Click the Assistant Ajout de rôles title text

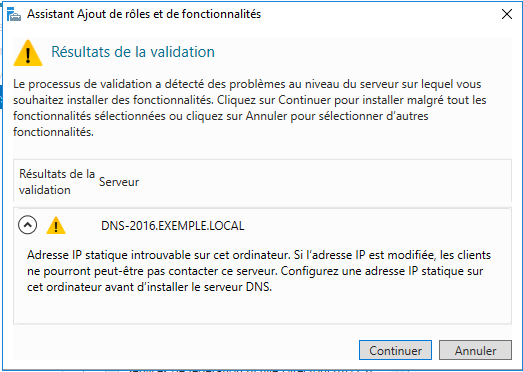(144, 14)
